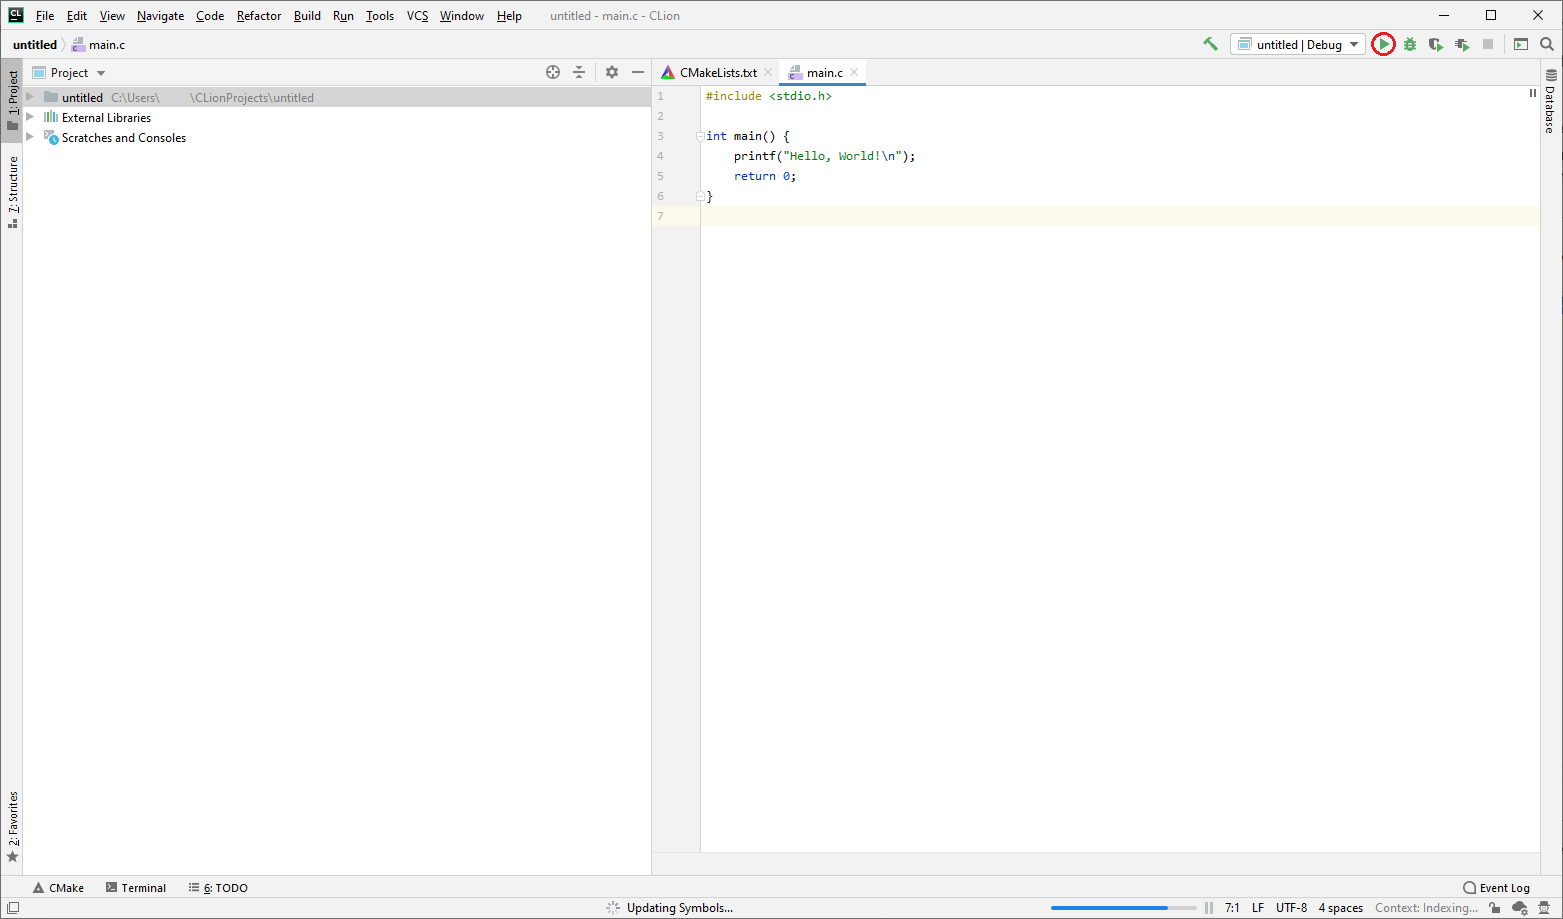Toggle the CMake tool window
This screenshot has width=1563, height=919.
(x=58, y=888)
